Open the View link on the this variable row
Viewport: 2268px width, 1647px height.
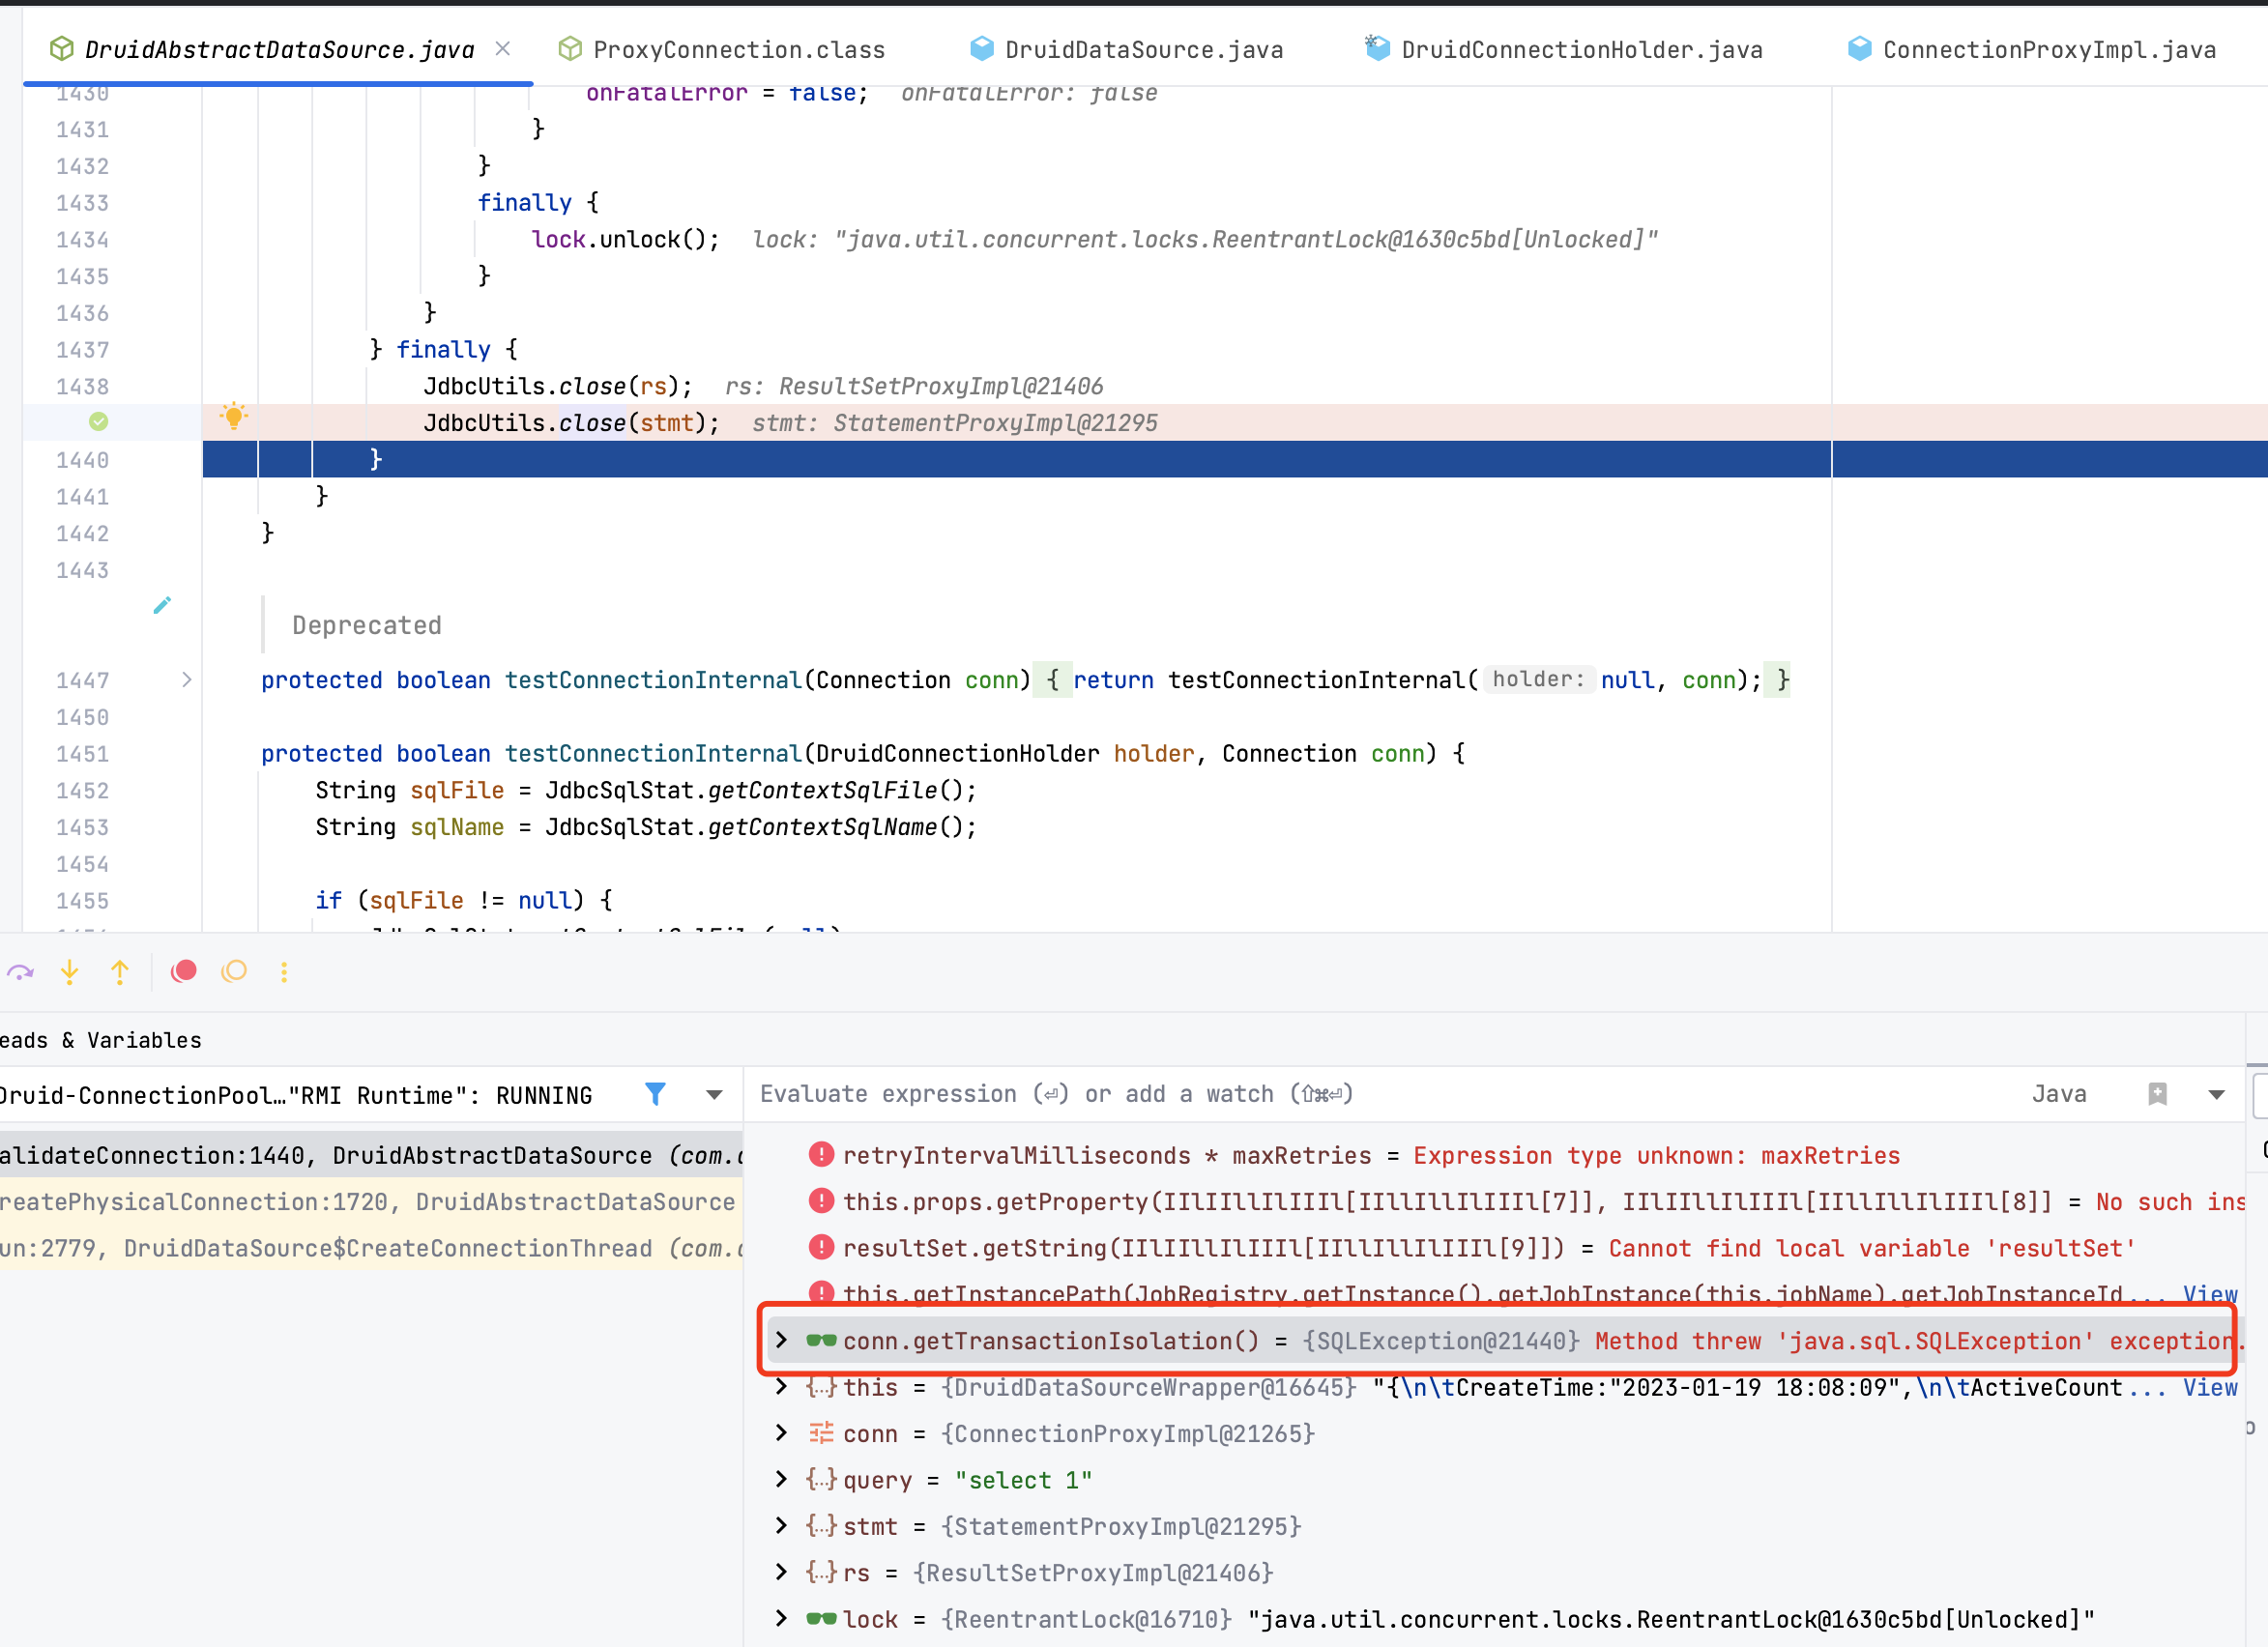2212,1387
